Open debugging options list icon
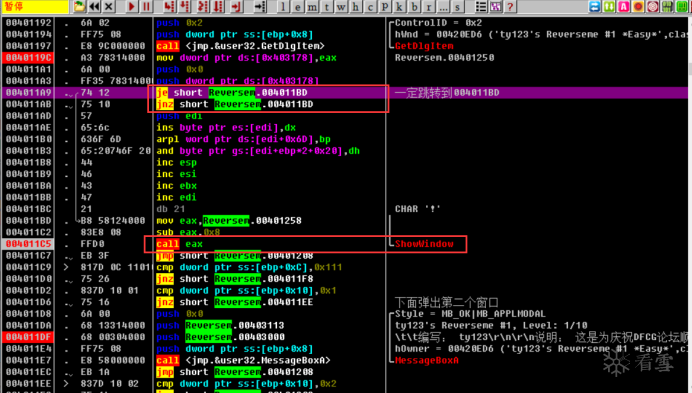This screenshot has width=692, height=393. 481,7
